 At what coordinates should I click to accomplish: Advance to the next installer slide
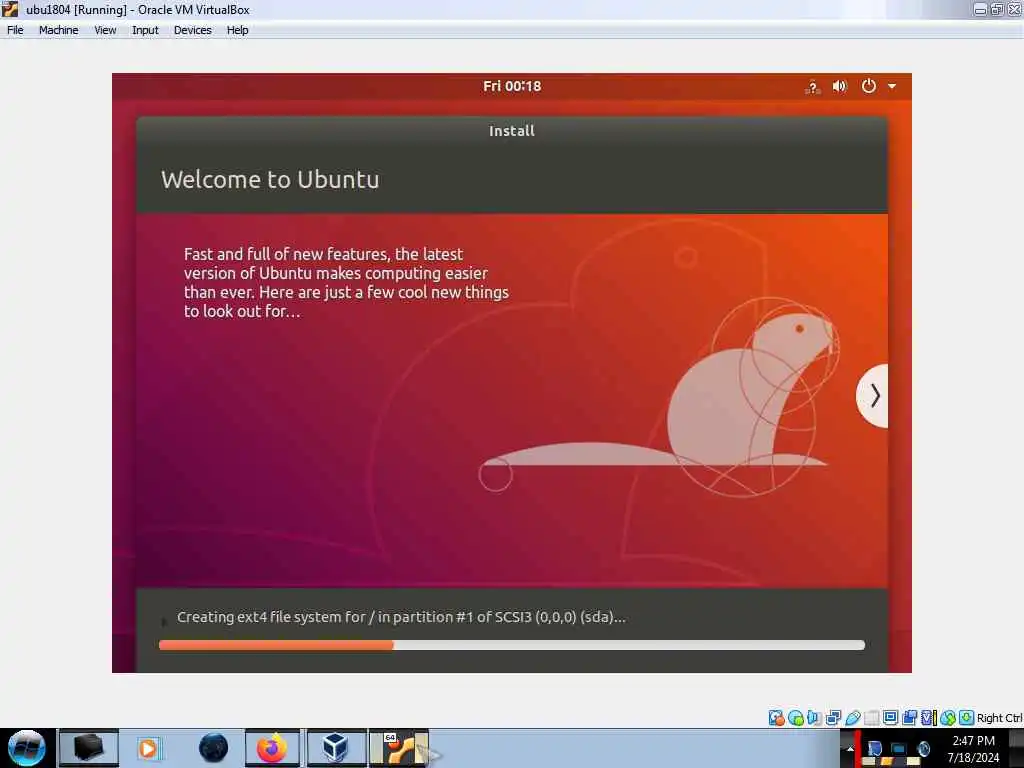tap(873, 396)
